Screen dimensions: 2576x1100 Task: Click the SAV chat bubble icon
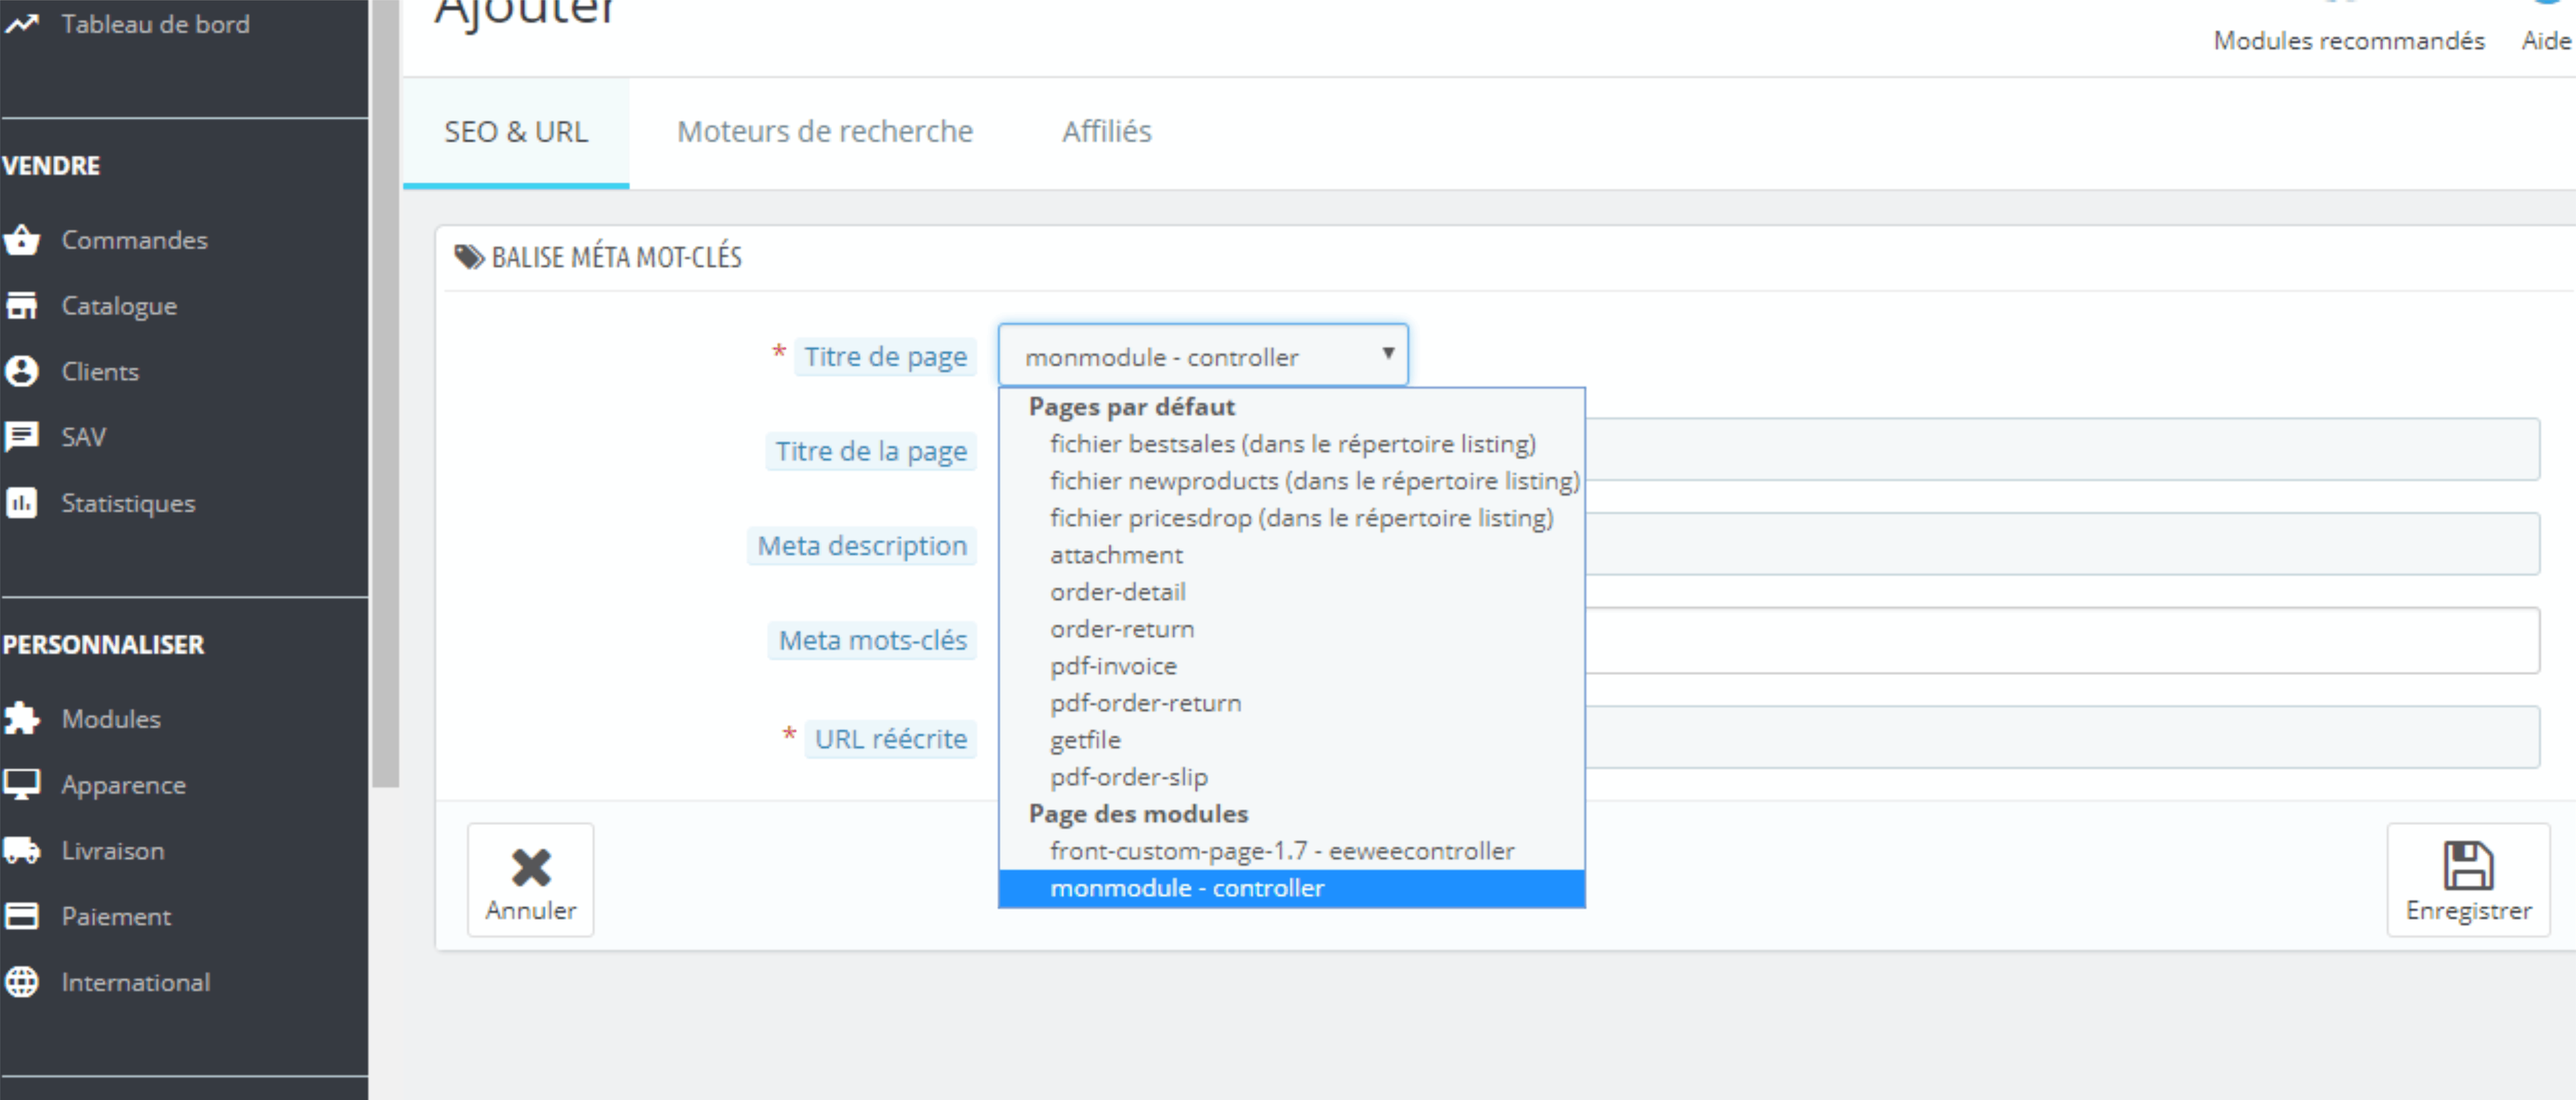(22, 437)
